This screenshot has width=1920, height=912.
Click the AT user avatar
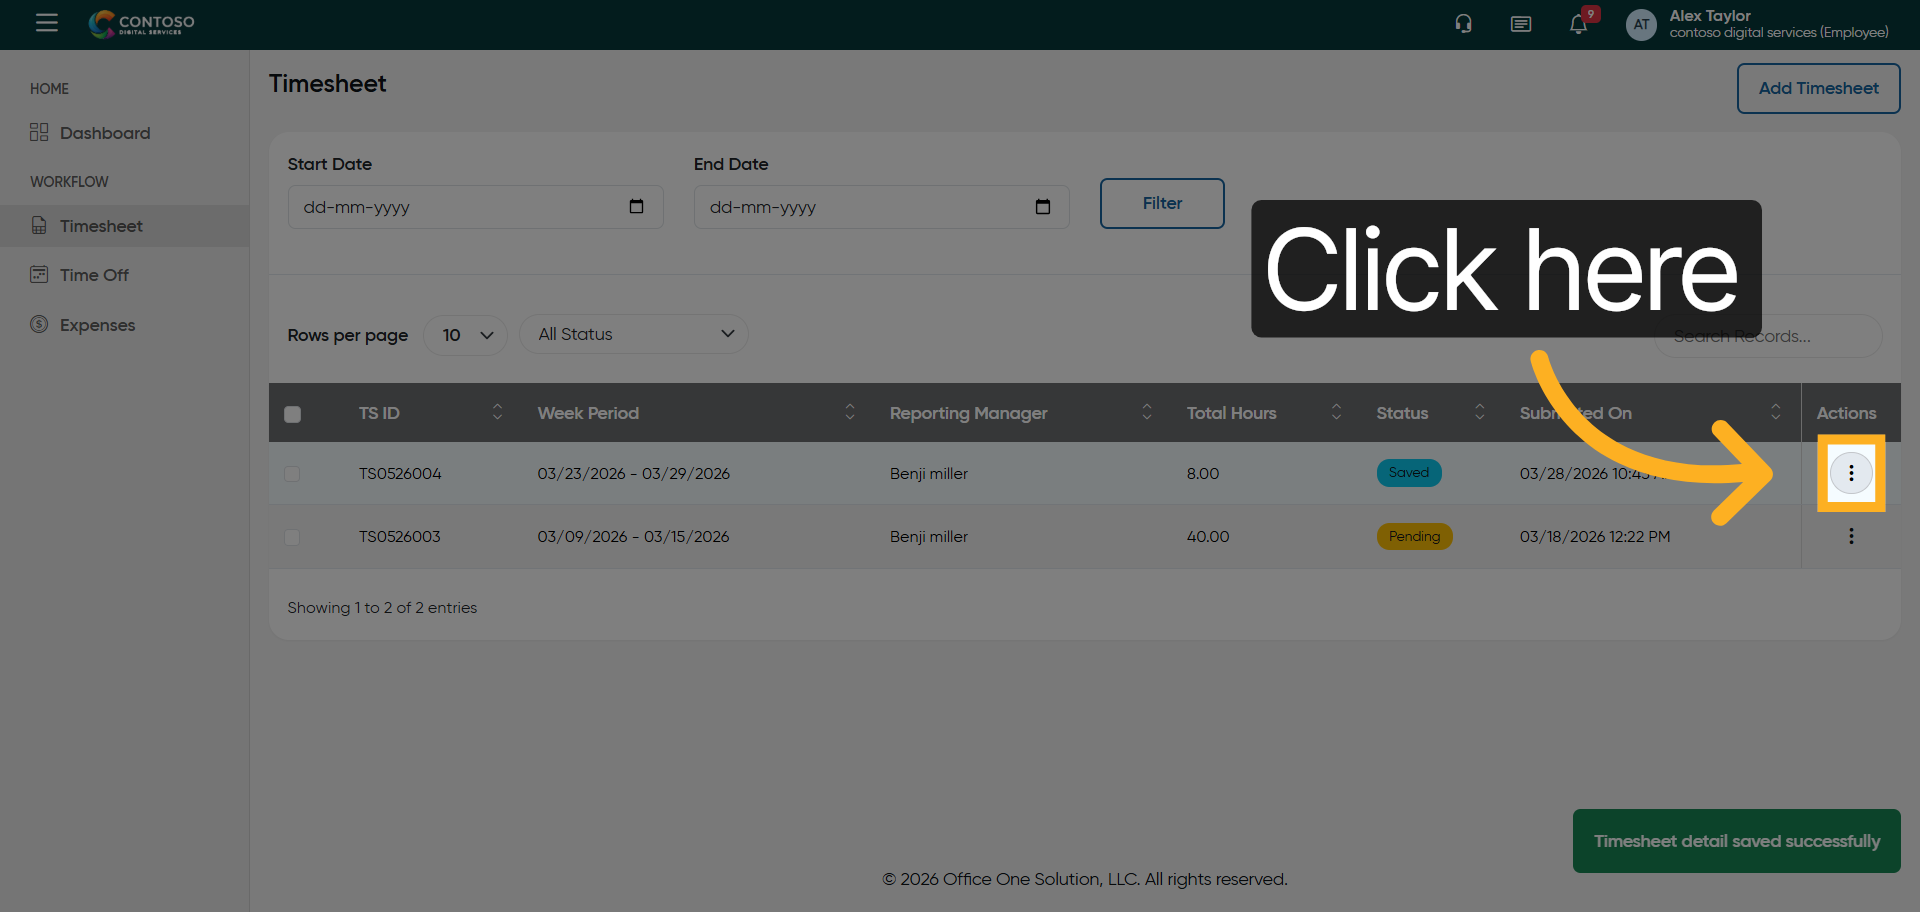click(1640, 24)
